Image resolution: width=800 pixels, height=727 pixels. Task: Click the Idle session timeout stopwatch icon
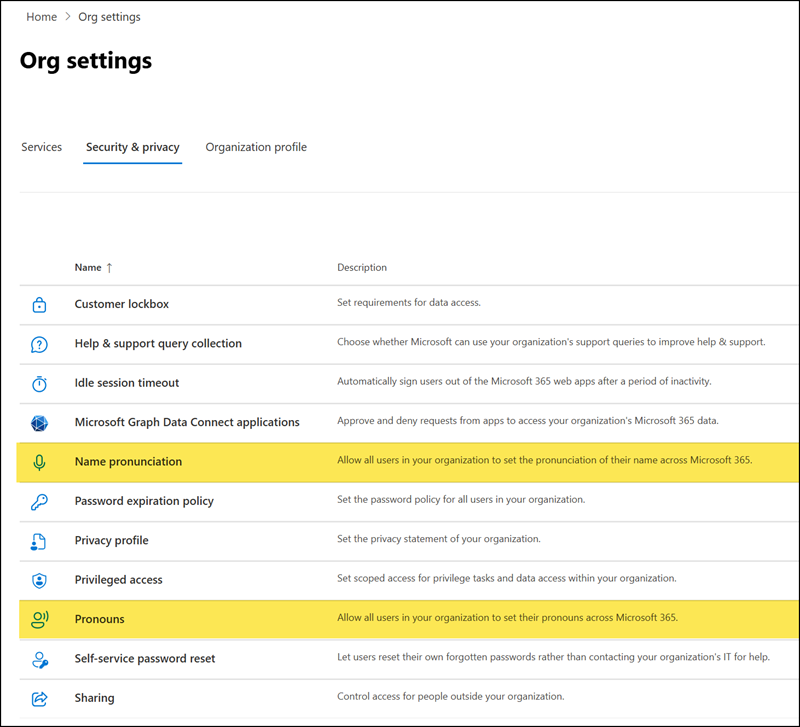(x=39, y=383)
